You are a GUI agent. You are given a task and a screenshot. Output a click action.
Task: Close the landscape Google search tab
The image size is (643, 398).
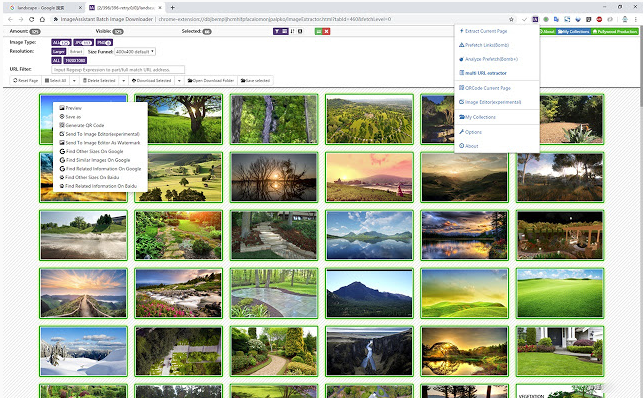(x=80, y=8)
